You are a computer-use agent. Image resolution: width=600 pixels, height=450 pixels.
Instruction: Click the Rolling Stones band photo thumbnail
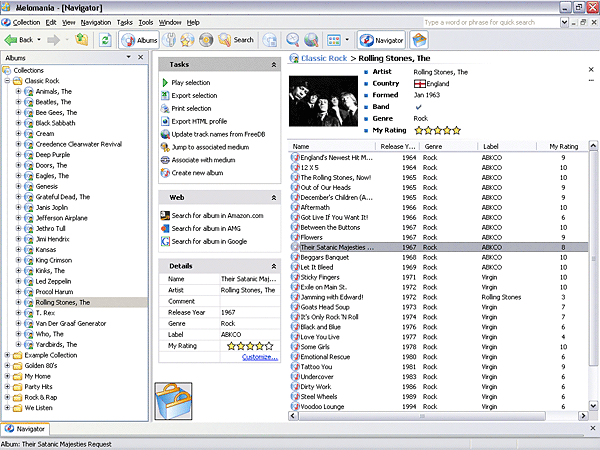[x=323, y=101]
